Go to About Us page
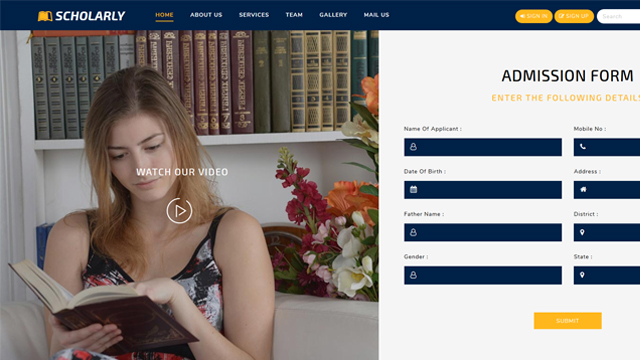 pos(206,15)
